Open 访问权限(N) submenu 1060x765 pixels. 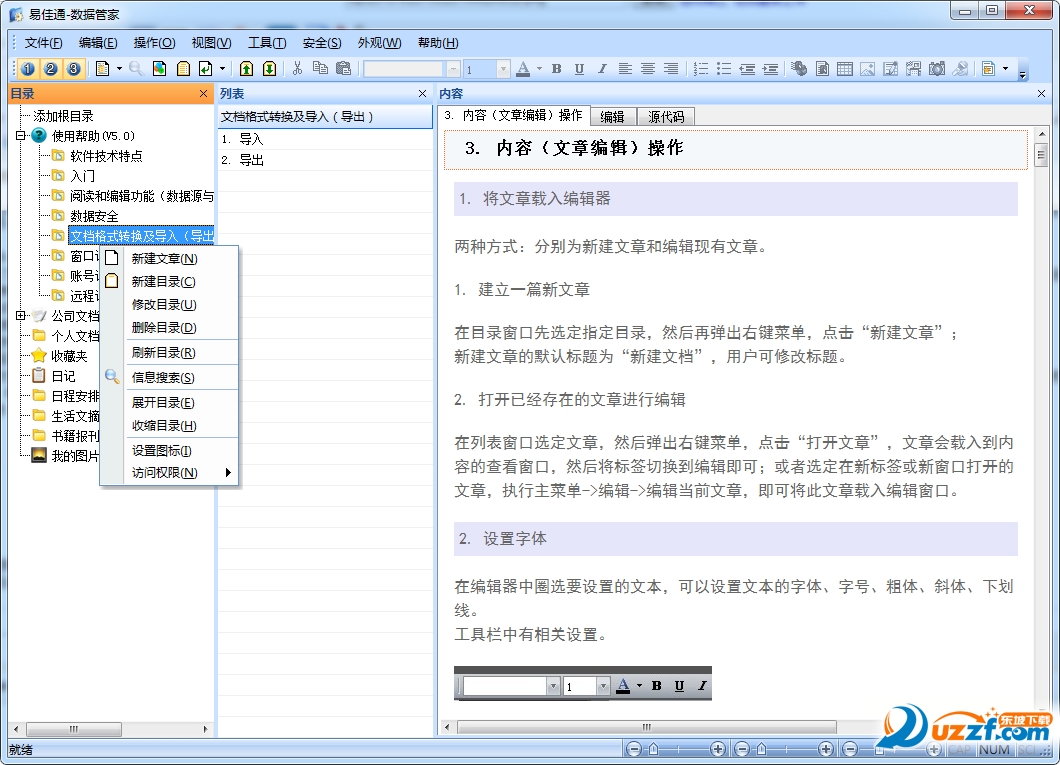(169, 472)
